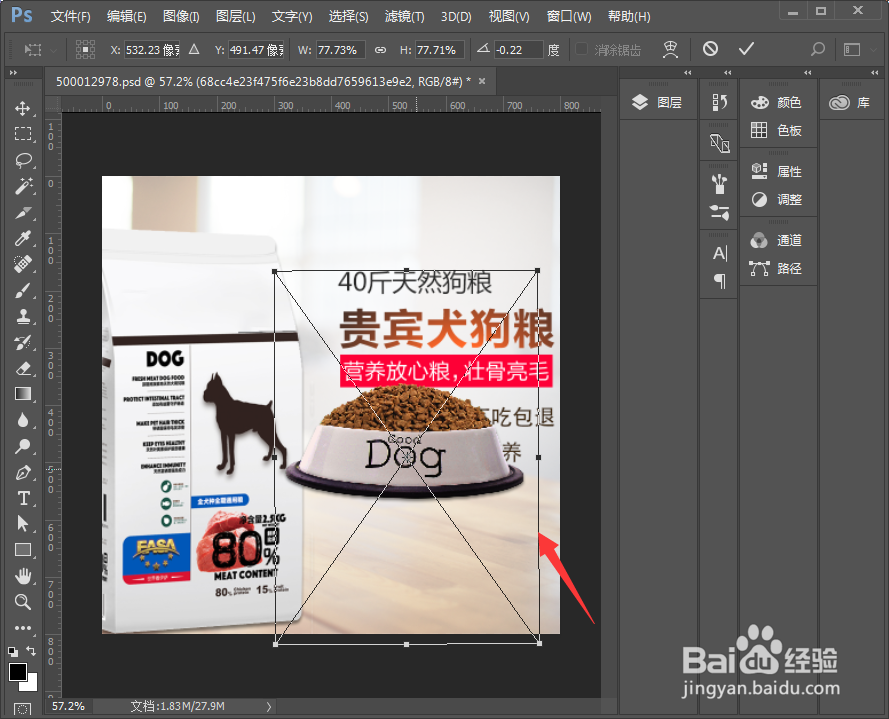Select the Magic Wand tool
Image resolution: width=889 pixels, height=719 pixels.
23,186
